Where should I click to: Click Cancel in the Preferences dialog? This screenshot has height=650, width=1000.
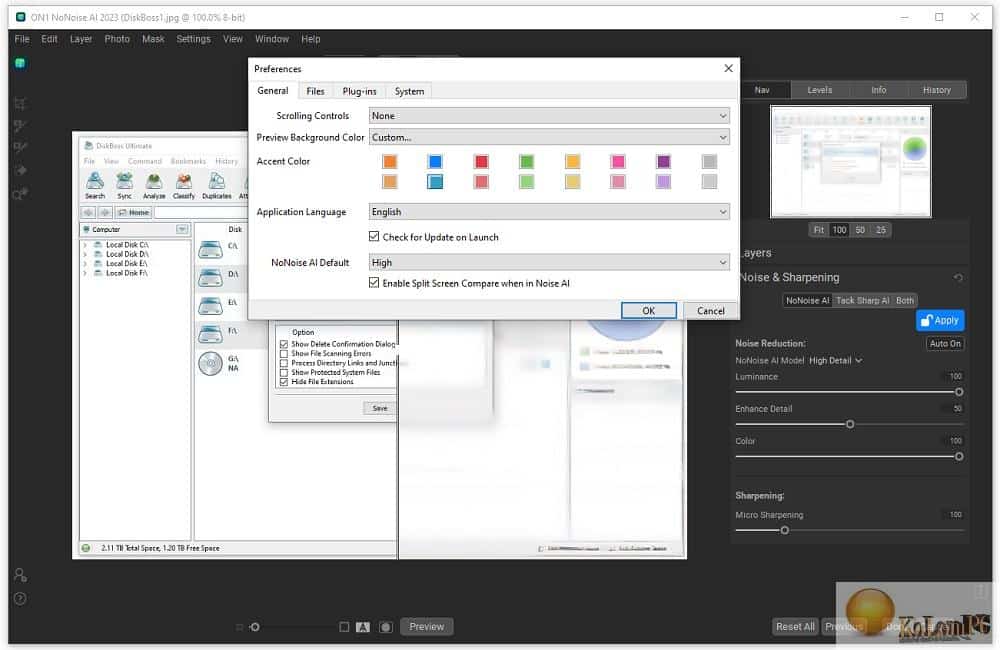710,311
